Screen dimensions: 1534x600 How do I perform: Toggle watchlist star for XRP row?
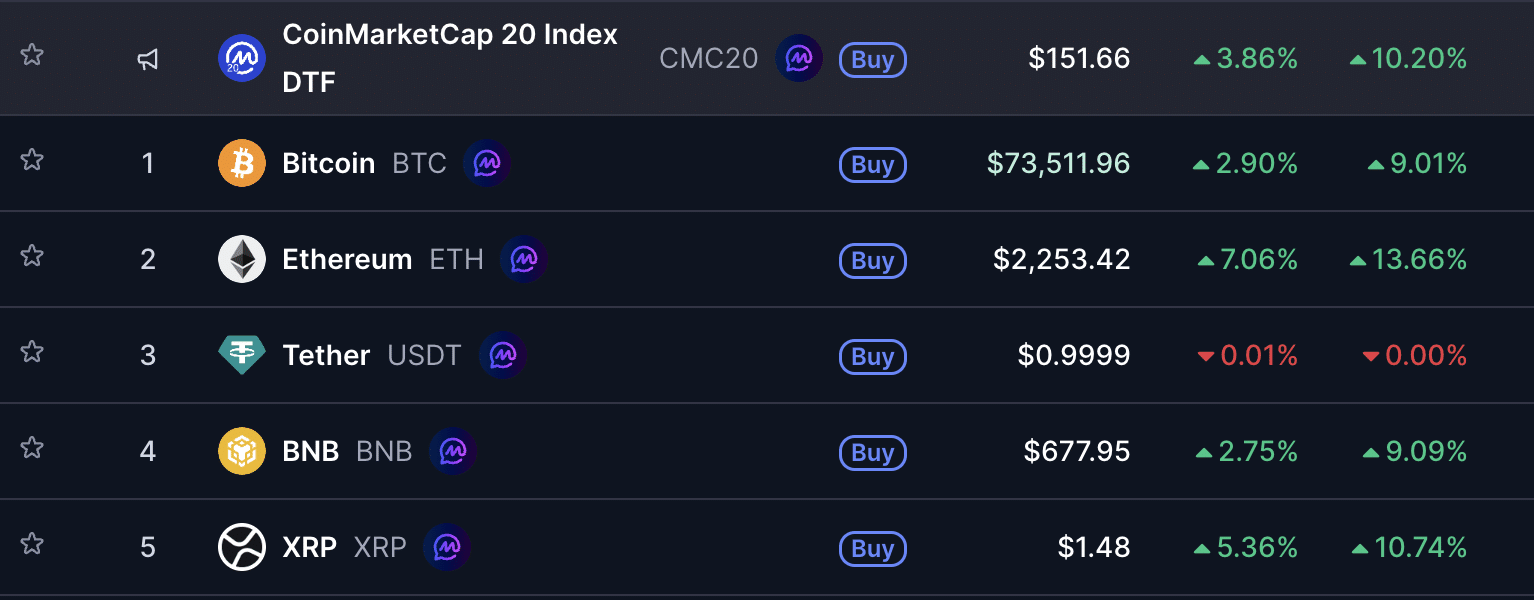[x=32, y=544]
